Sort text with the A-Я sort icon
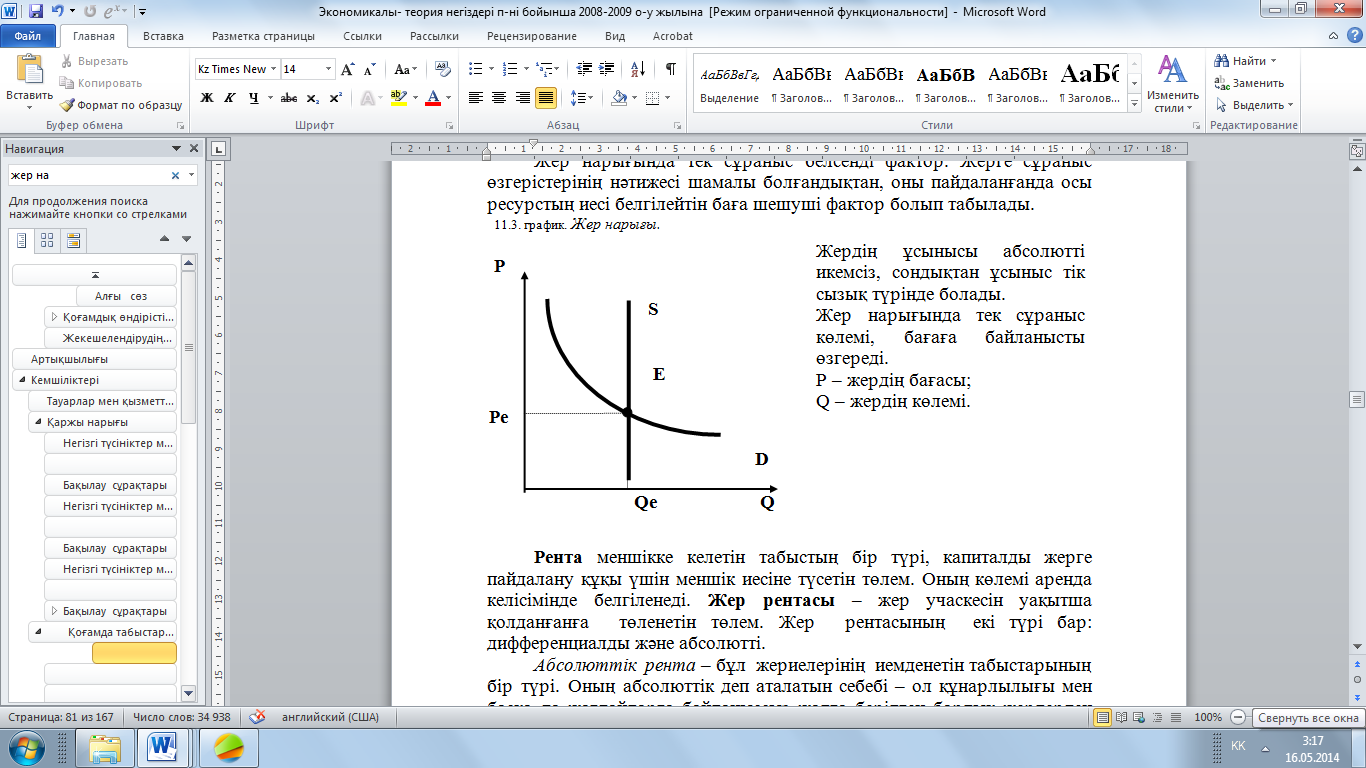 [637, 69]
